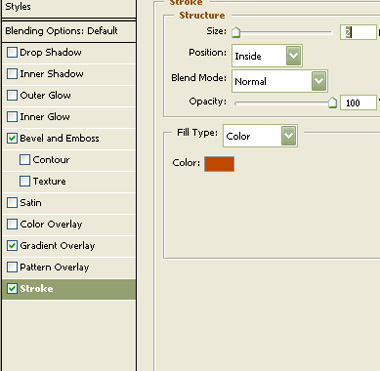Tick the Satin checkbox
Viewport: 380px width, 371px height.
12,203
